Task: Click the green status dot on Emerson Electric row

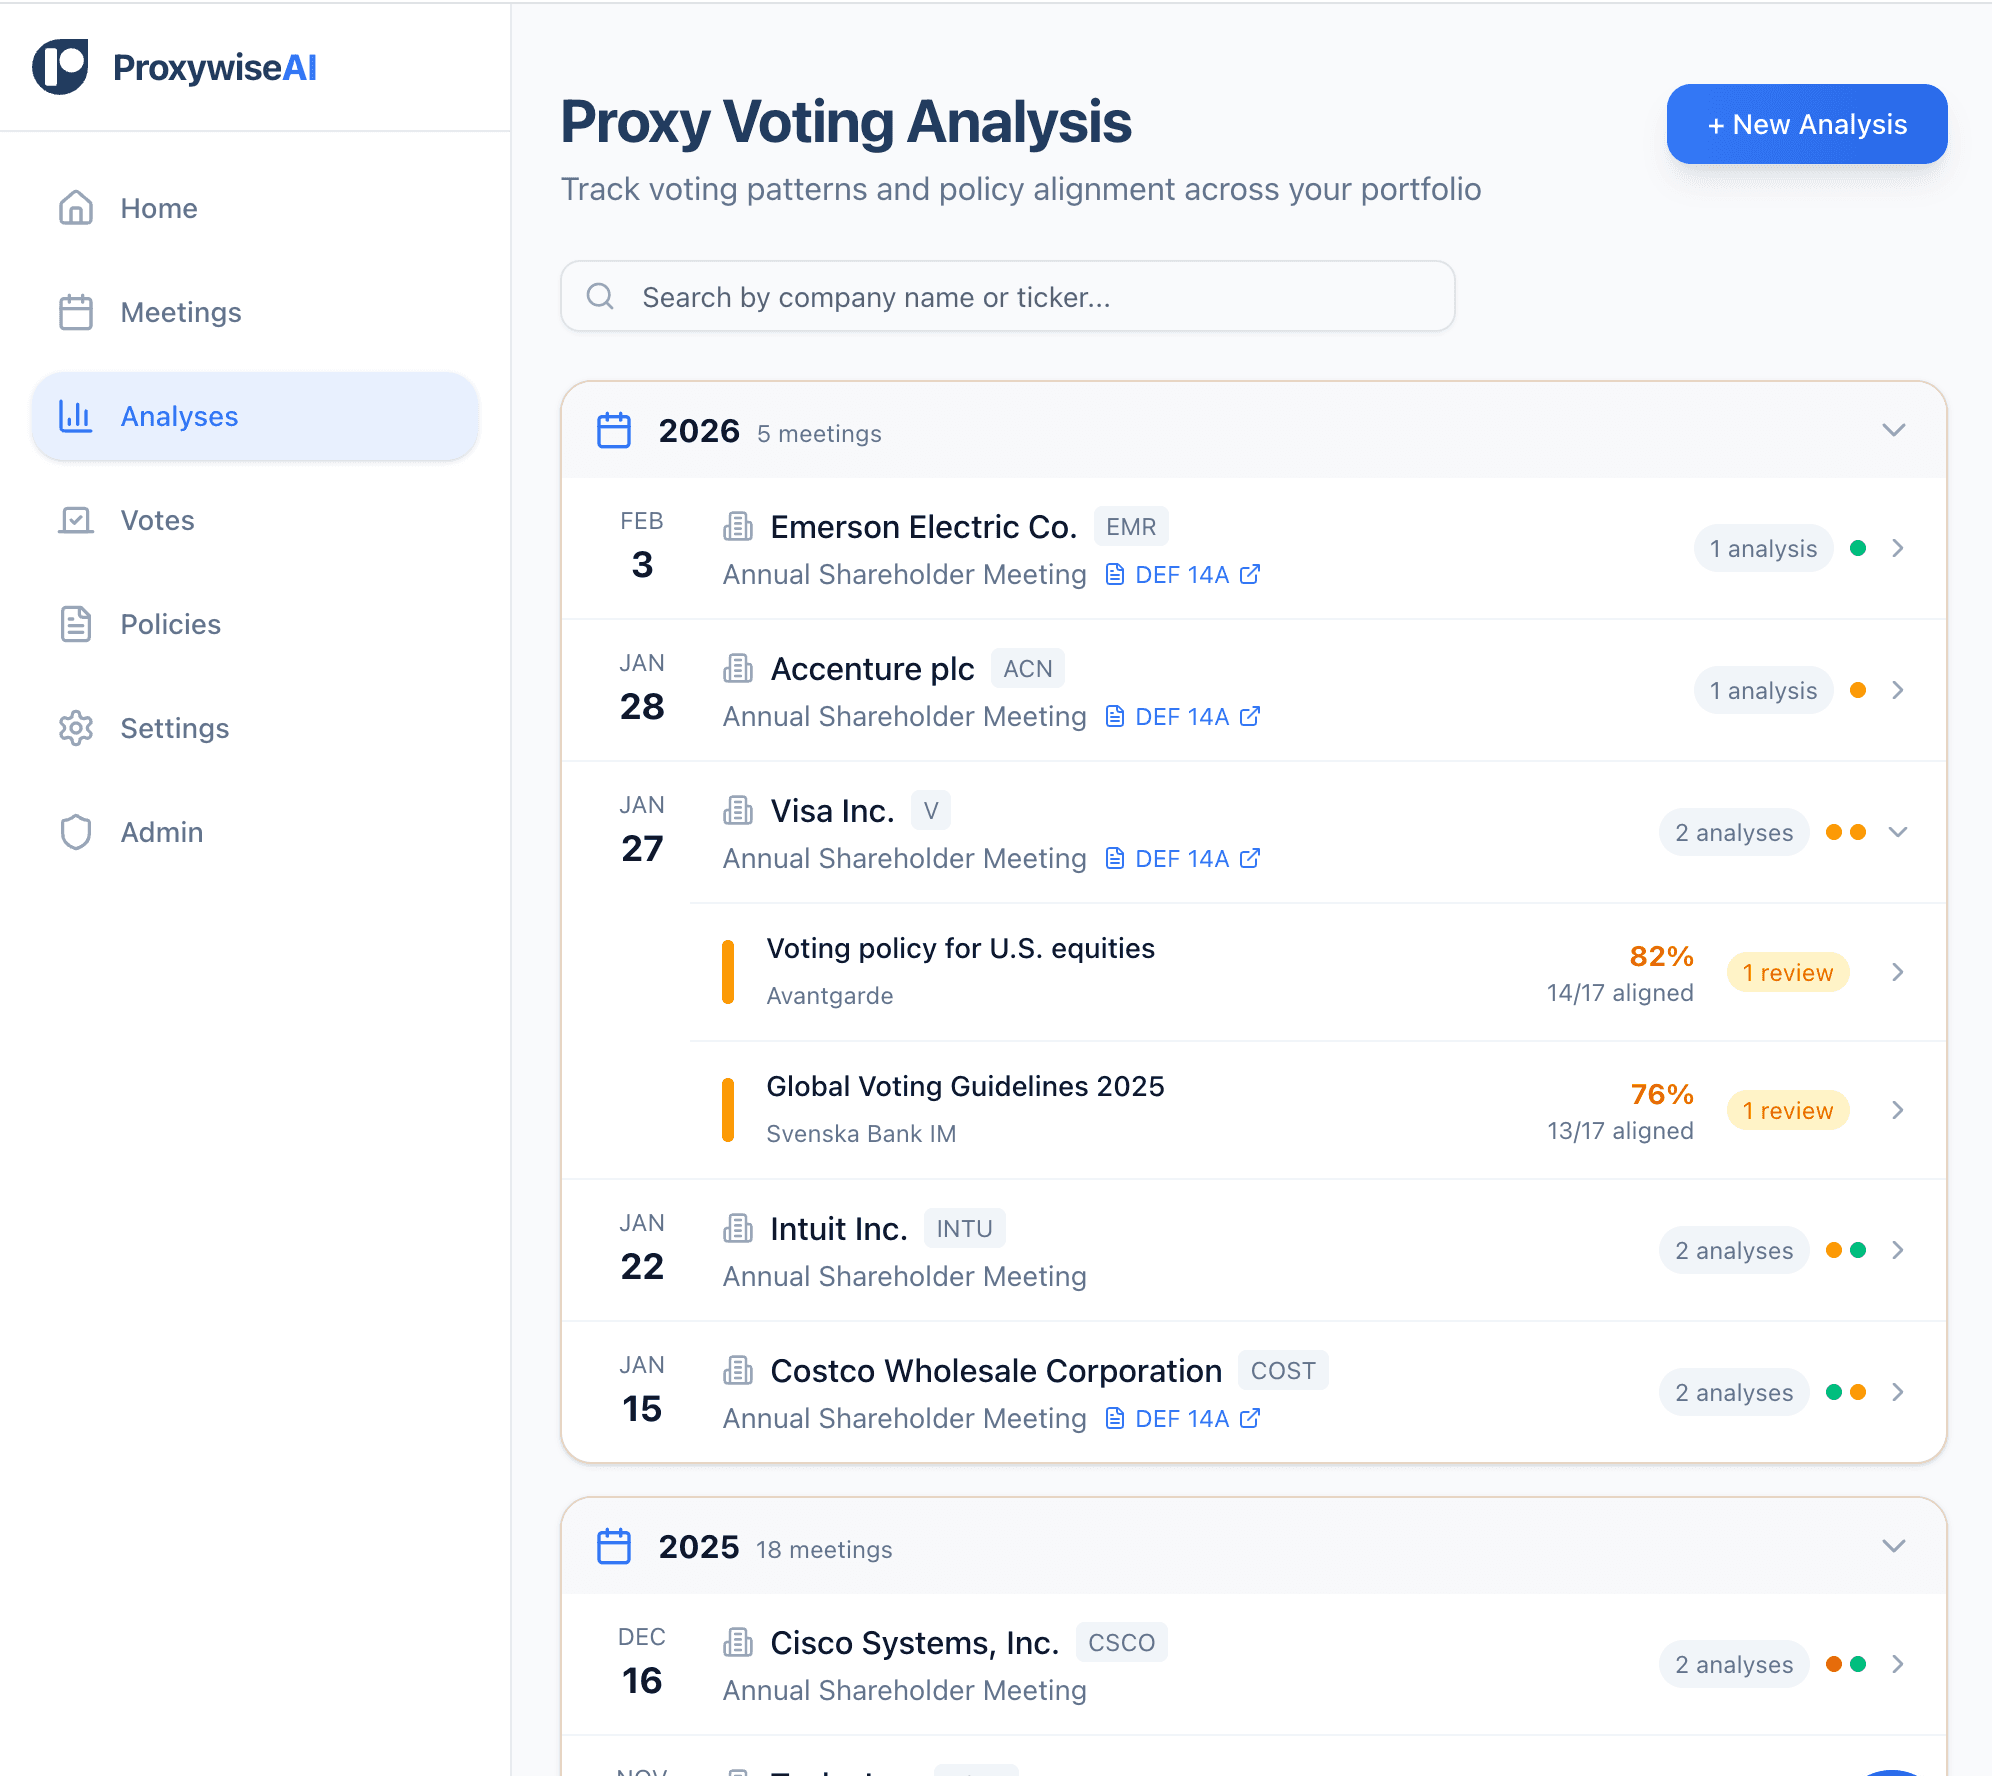Action: click(1858, 548)
